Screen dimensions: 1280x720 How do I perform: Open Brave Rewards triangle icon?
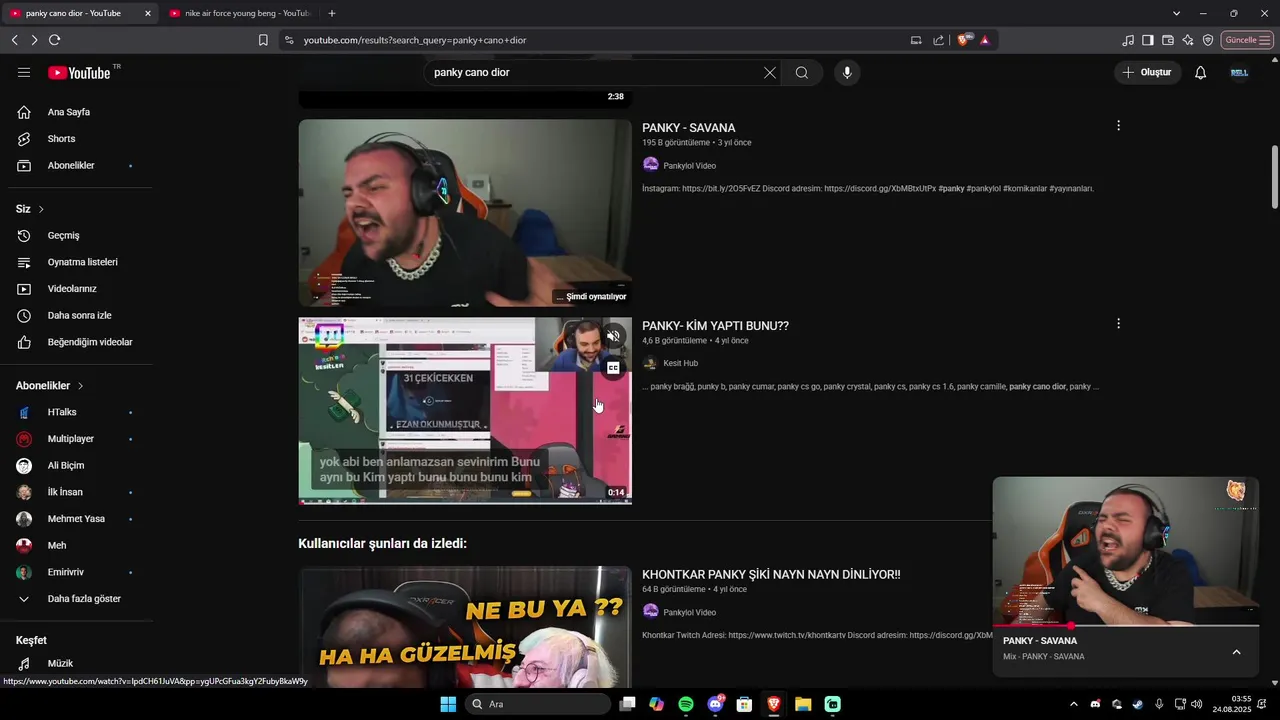985,40
